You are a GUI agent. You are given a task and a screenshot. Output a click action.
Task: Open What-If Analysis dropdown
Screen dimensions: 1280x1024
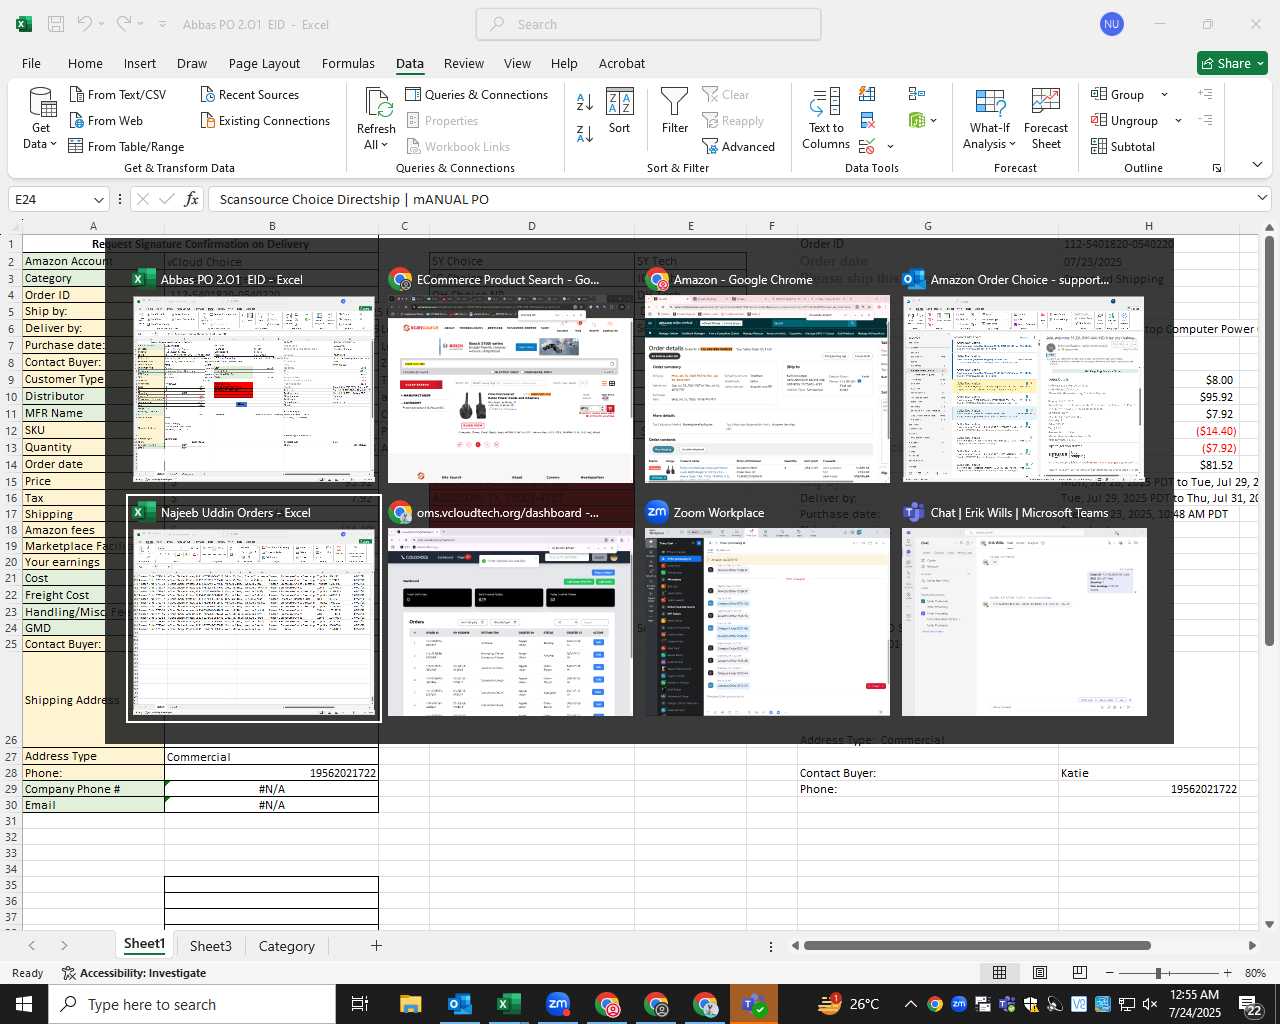click(x=990, y=119)
